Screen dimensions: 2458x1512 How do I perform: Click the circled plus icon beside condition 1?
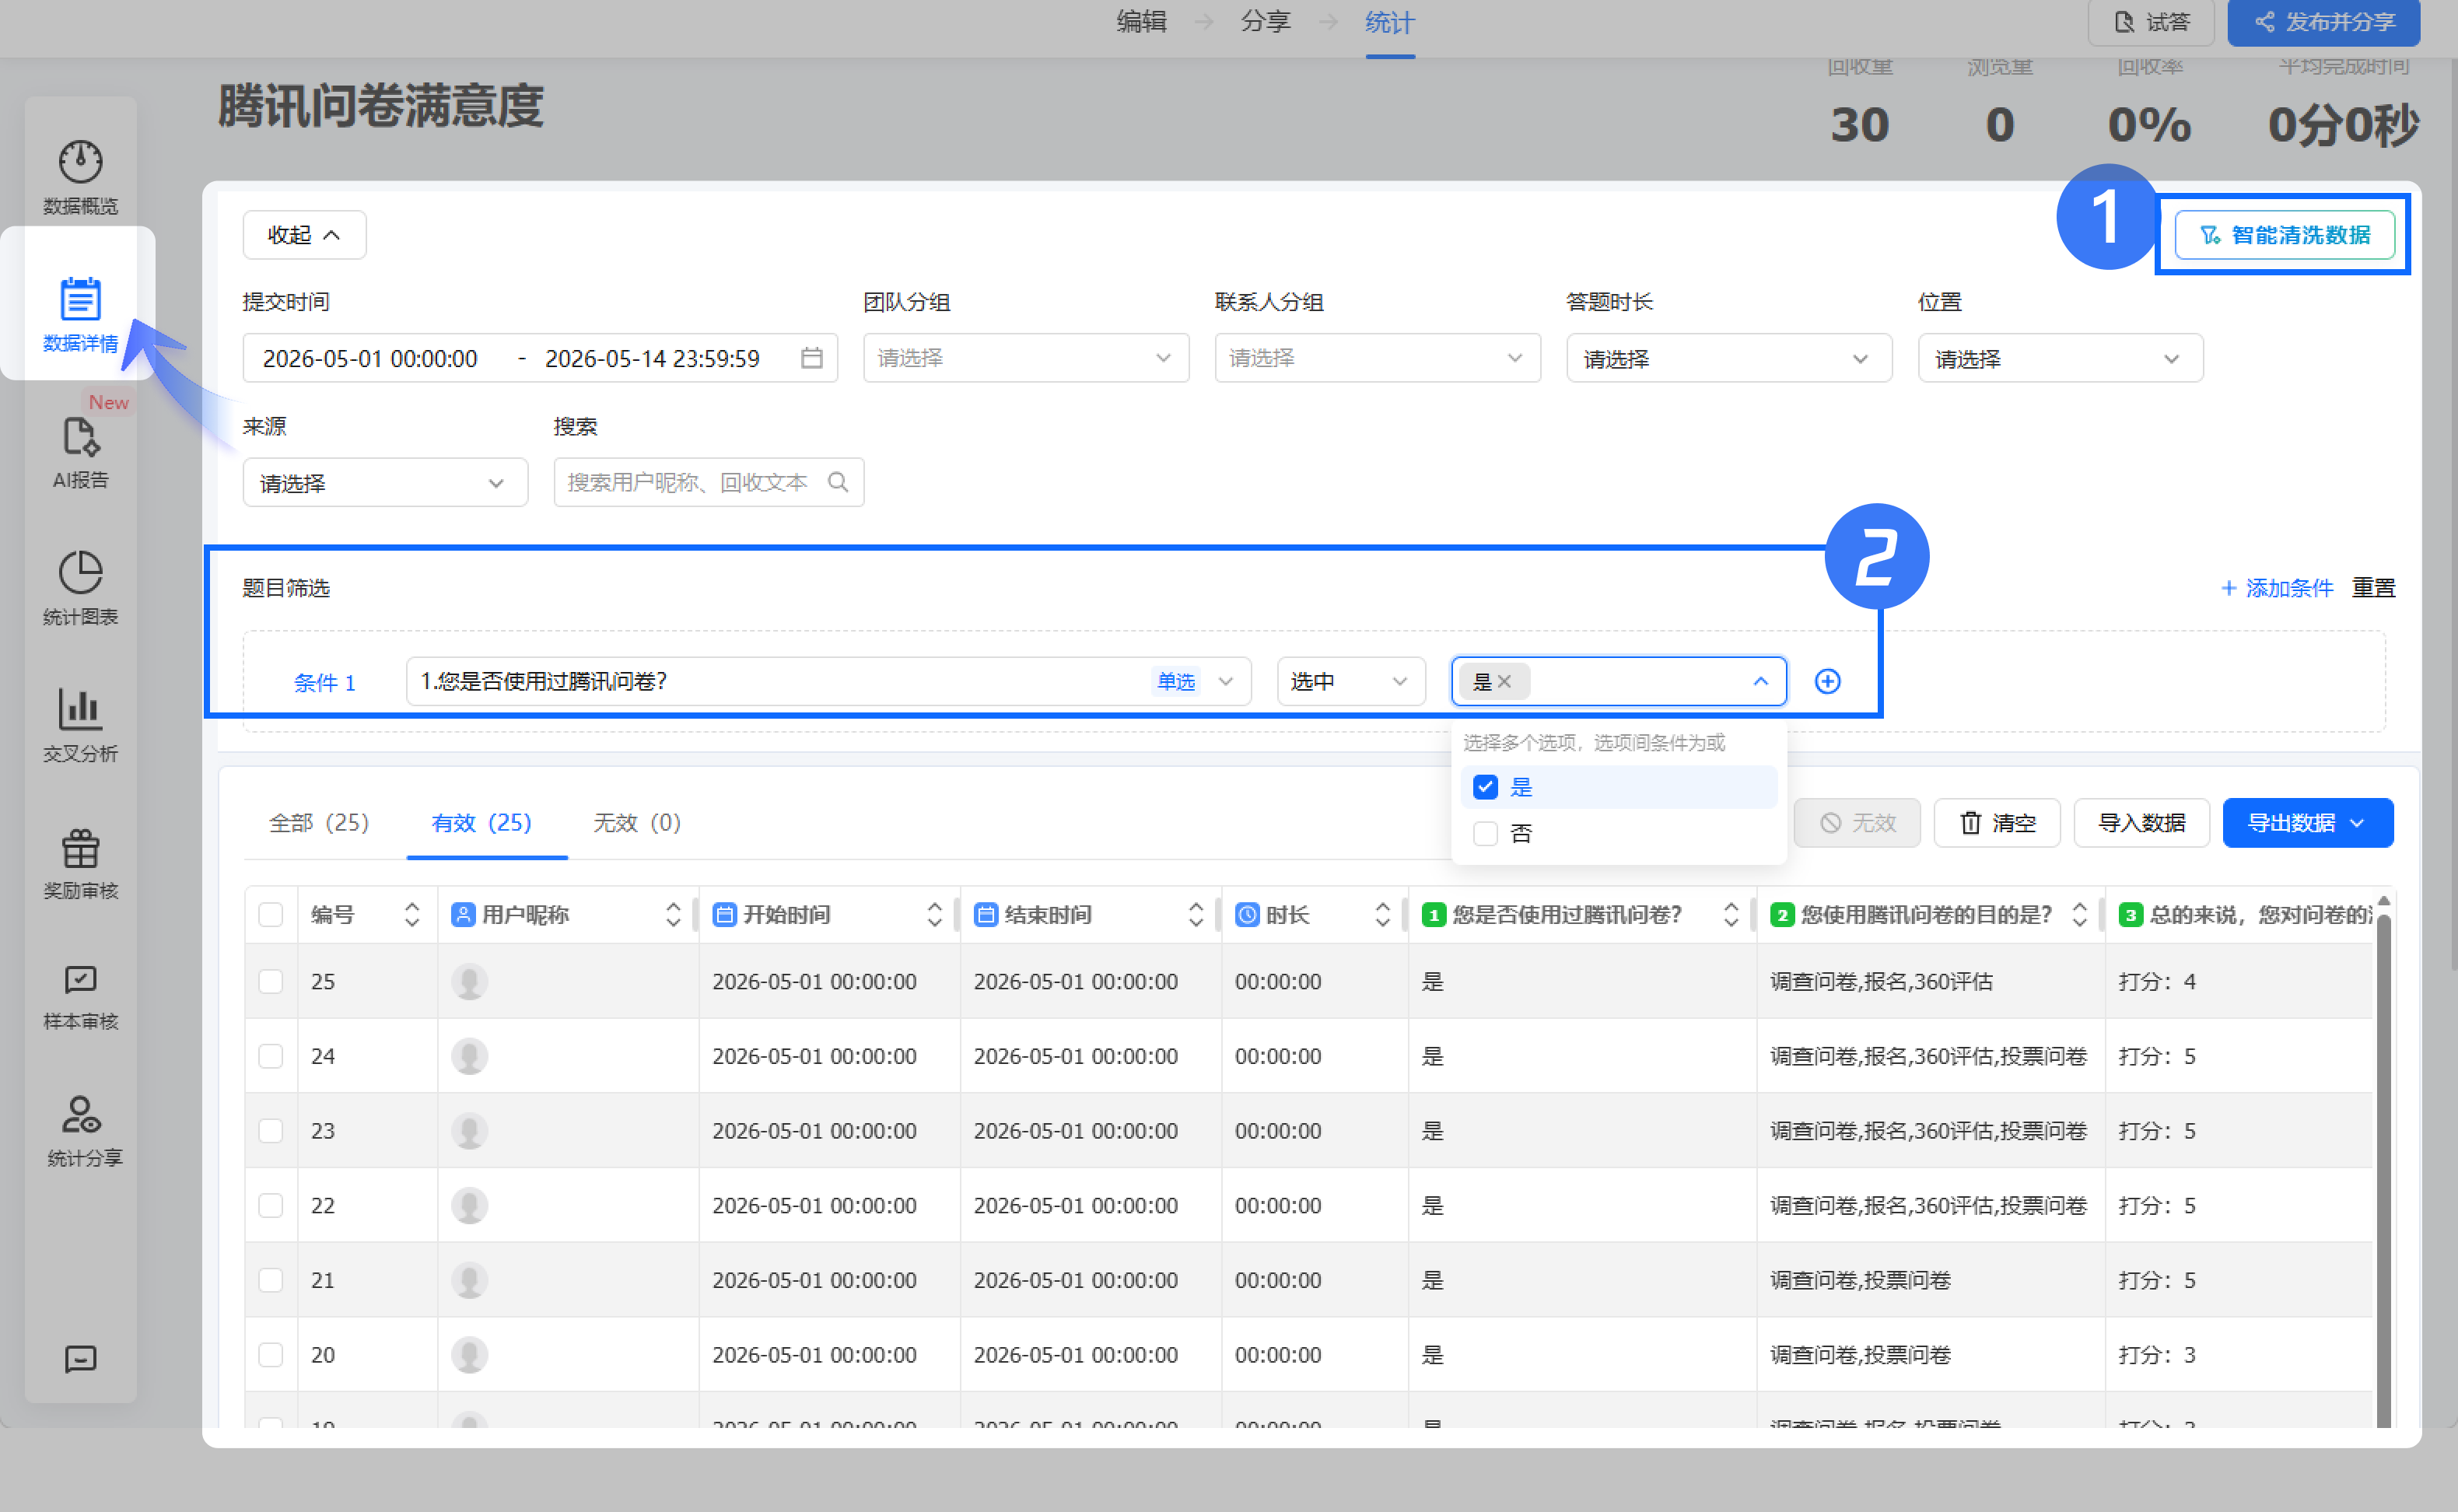pyautogui.click(x=1827, y=681)
